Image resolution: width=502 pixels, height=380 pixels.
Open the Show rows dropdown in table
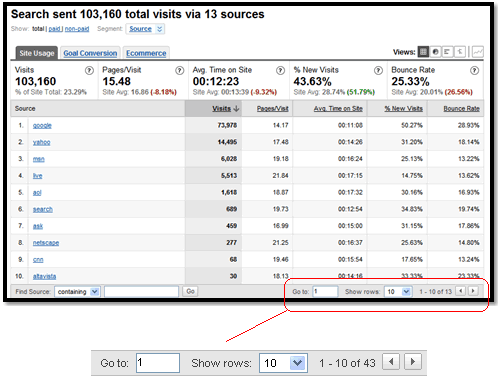point(398,292)
